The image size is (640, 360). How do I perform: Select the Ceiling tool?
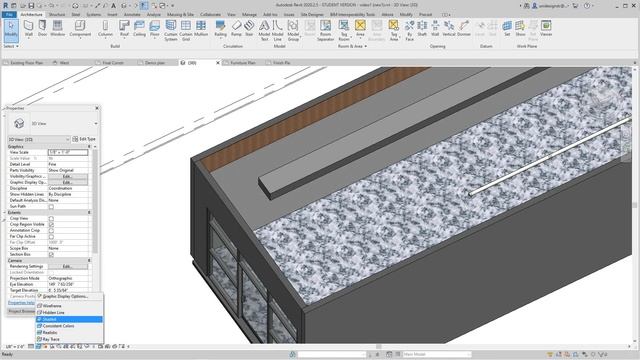coord(139,29)
